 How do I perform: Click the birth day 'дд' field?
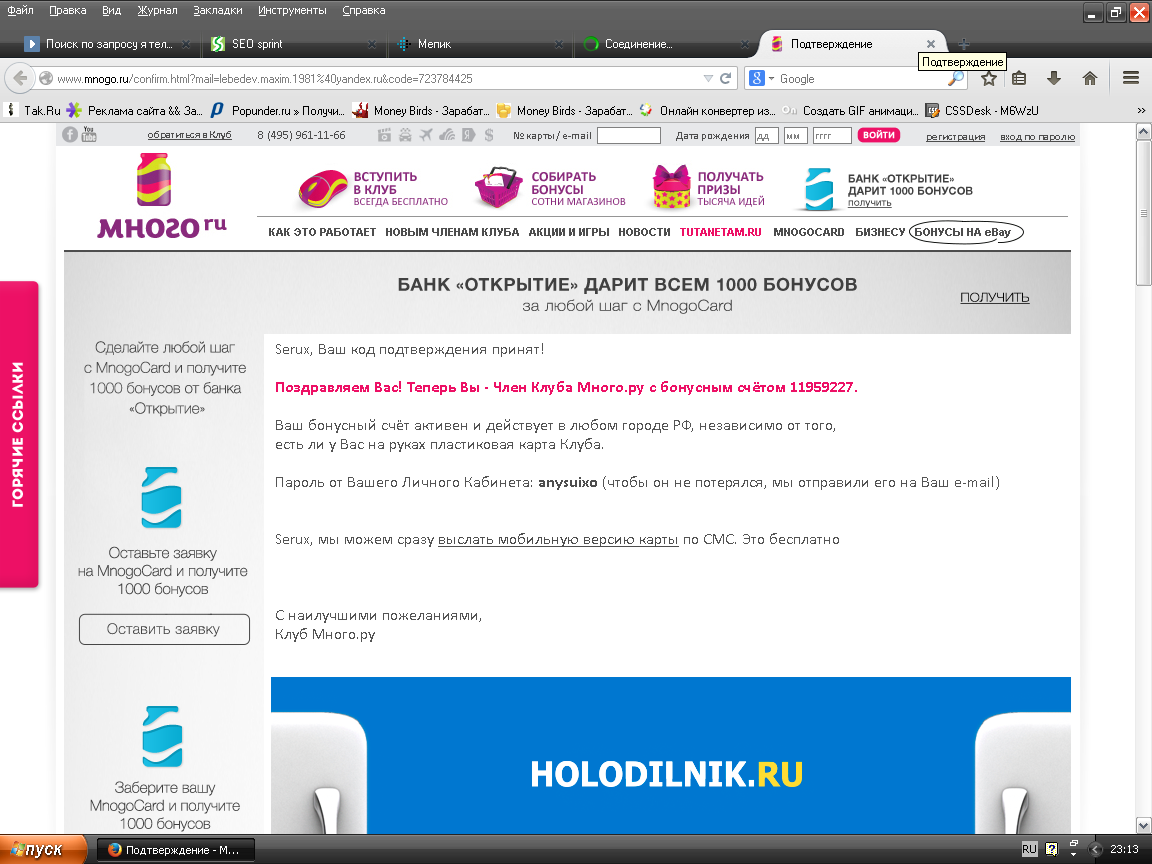pos(766,135)
